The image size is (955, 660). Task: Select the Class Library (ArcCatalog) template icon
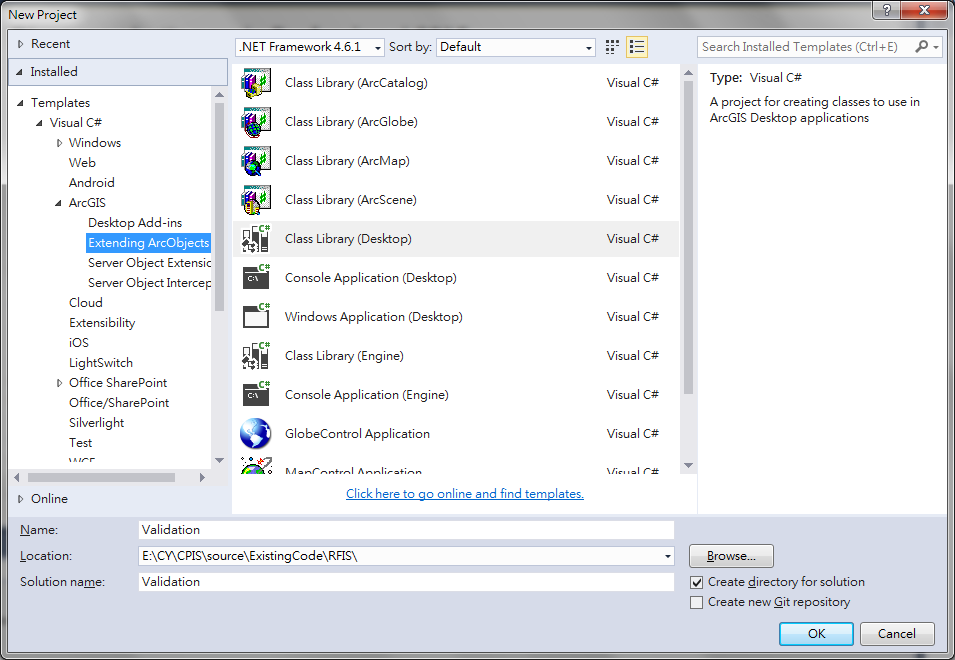256,83
